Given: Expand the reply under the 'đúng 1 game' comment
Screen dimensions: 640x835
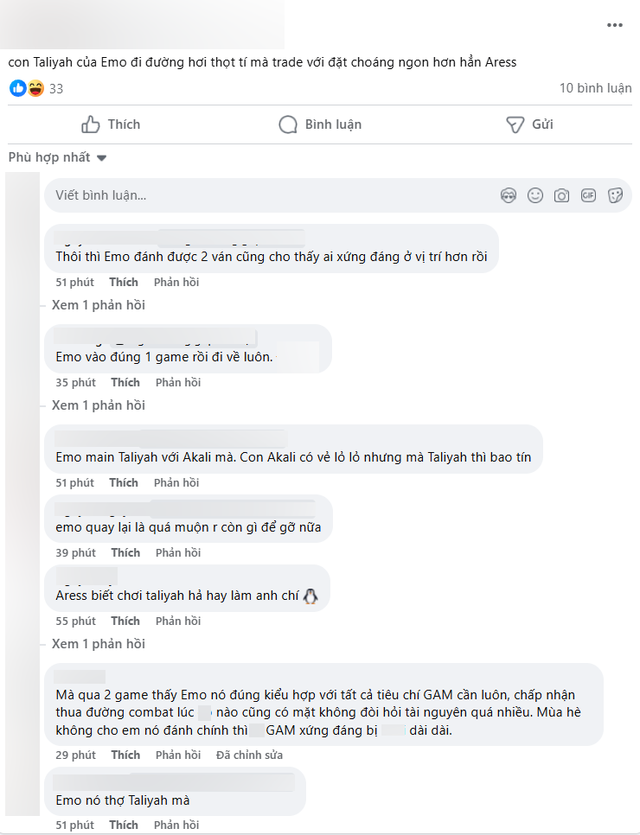Looking at the screenshot, I should point(98,405).
